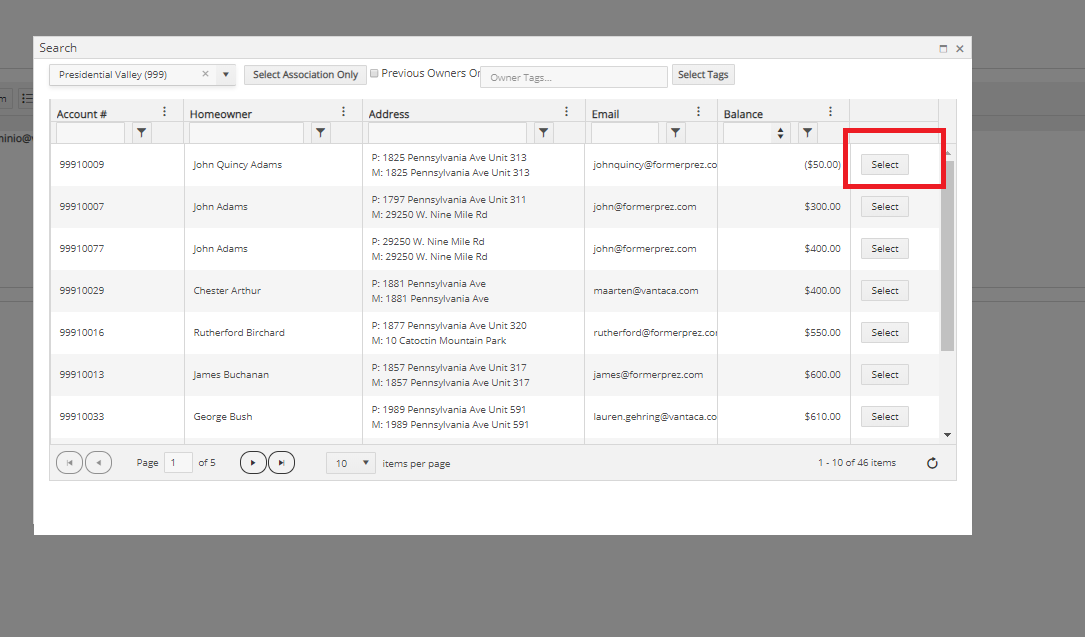Click account number 99910009
Viewport: 1085px width, 637px height.
82,165
